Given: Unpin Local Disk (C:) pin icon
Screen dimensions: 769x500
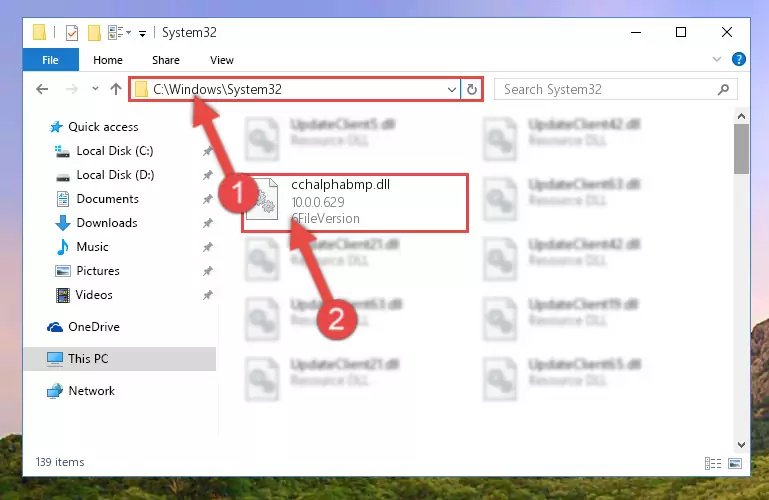Looking at the screenshot, I should point(208,151).
